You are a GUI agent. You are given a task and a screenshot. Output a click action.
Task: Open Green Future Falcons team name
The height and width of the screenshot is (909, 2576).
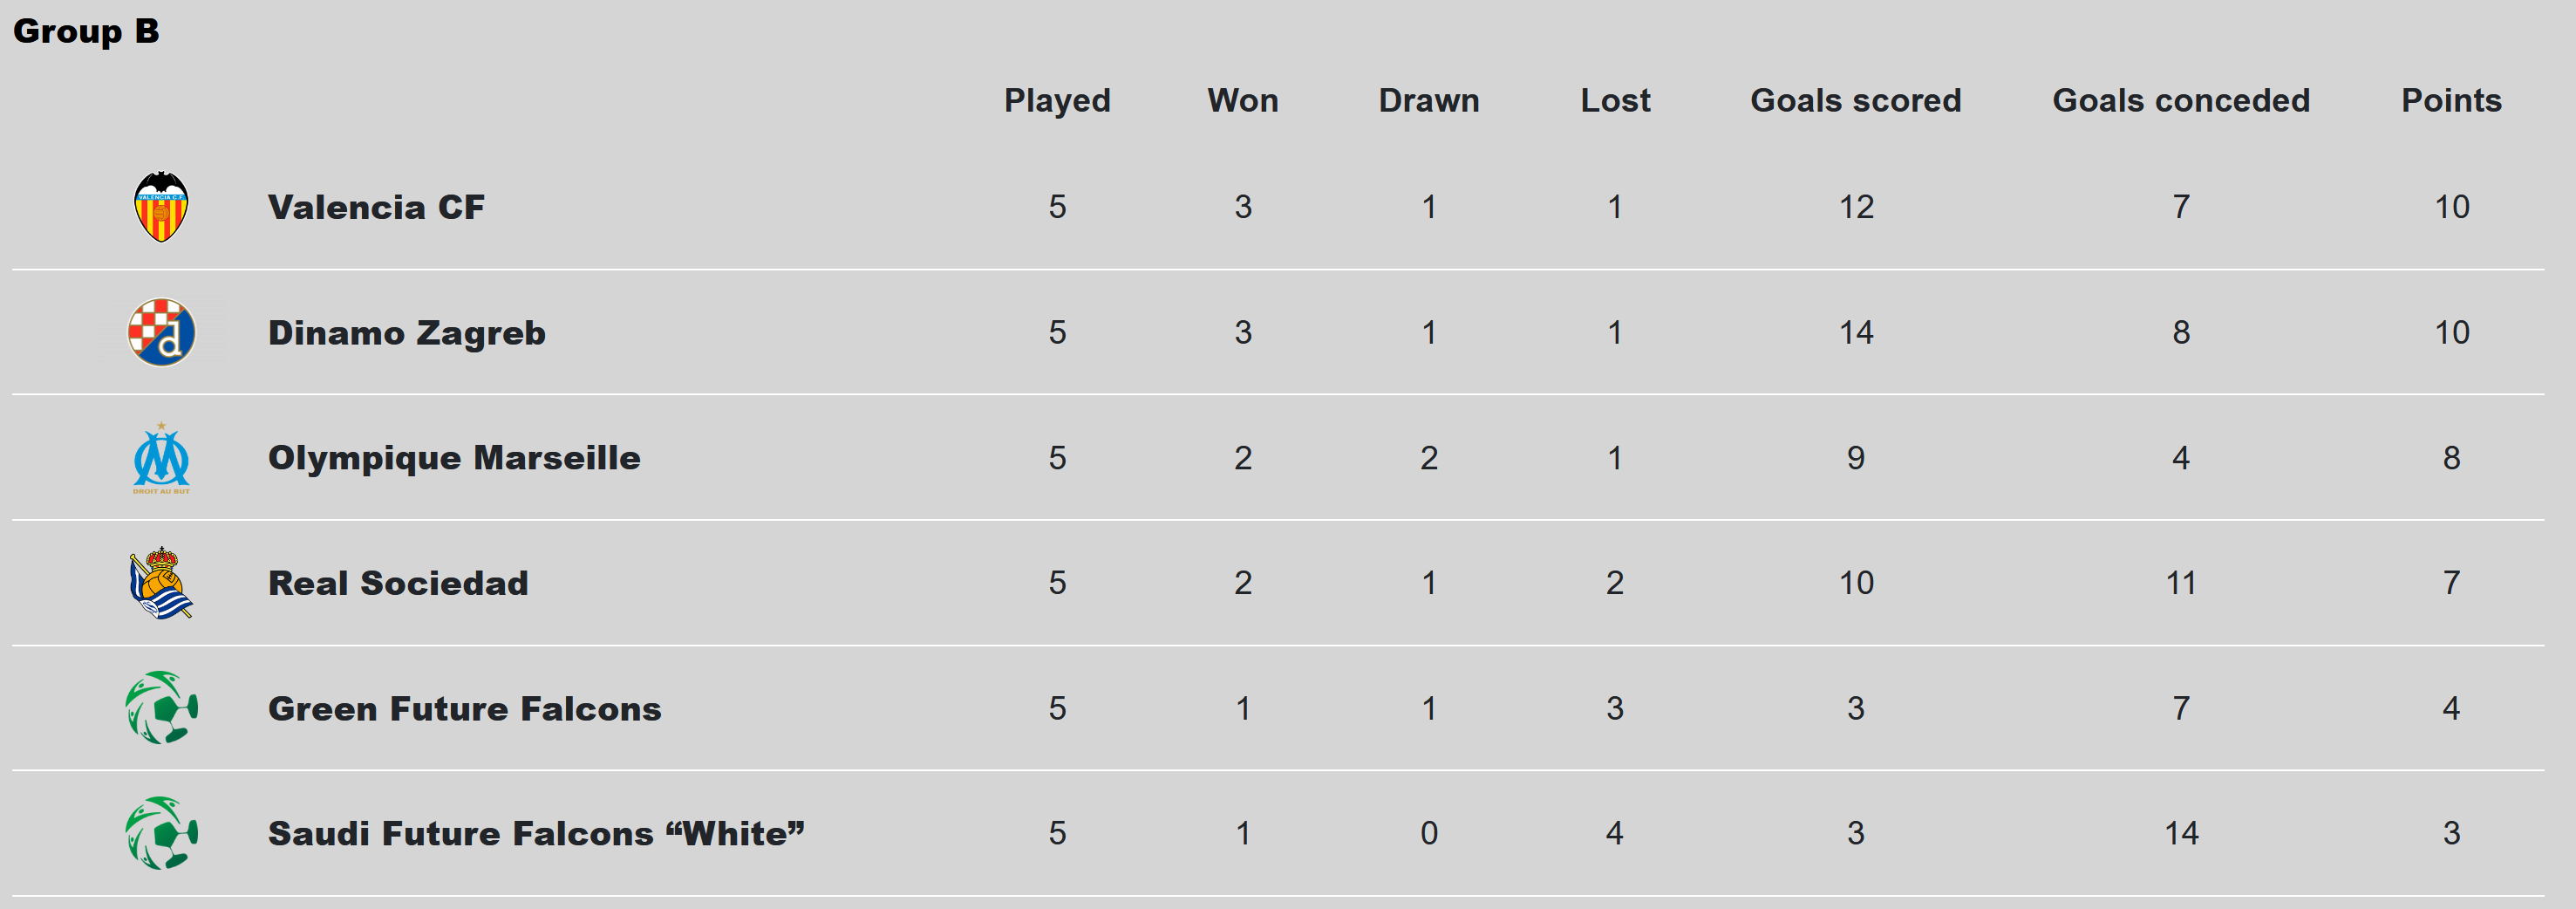click(464, 708)
